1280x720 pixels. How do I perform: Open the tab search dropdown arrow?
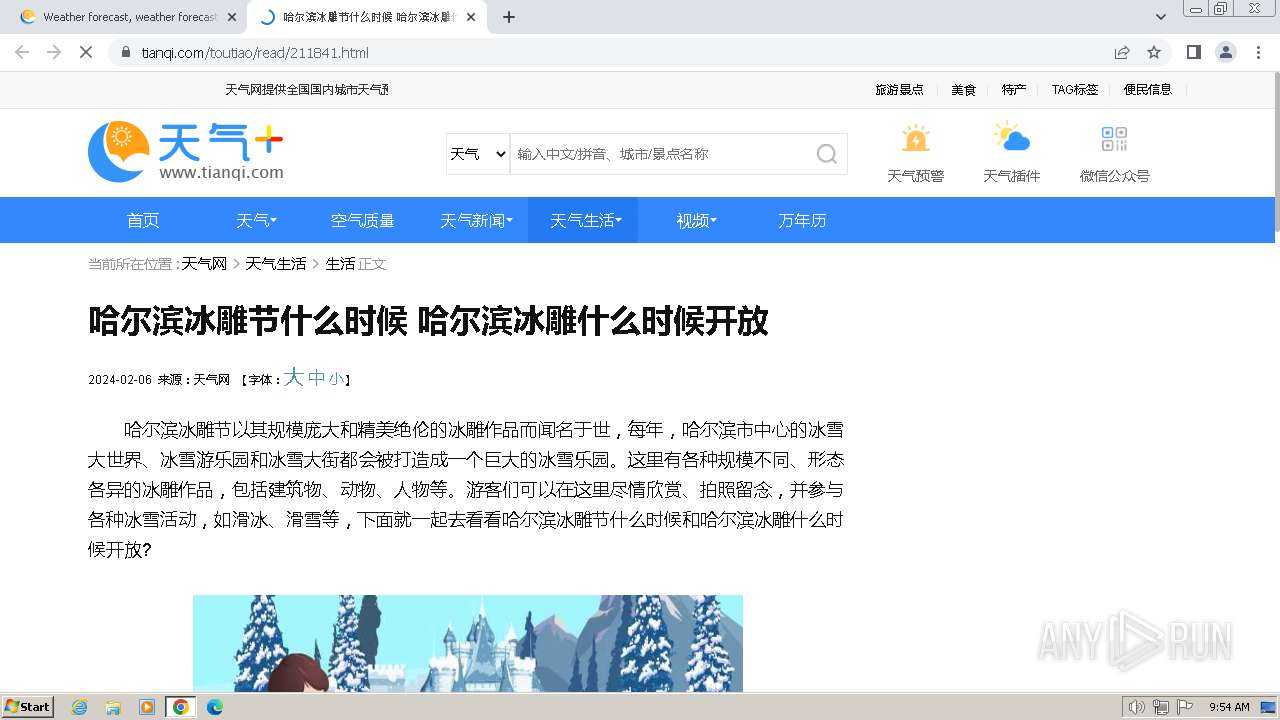(x=1160, y=17)
